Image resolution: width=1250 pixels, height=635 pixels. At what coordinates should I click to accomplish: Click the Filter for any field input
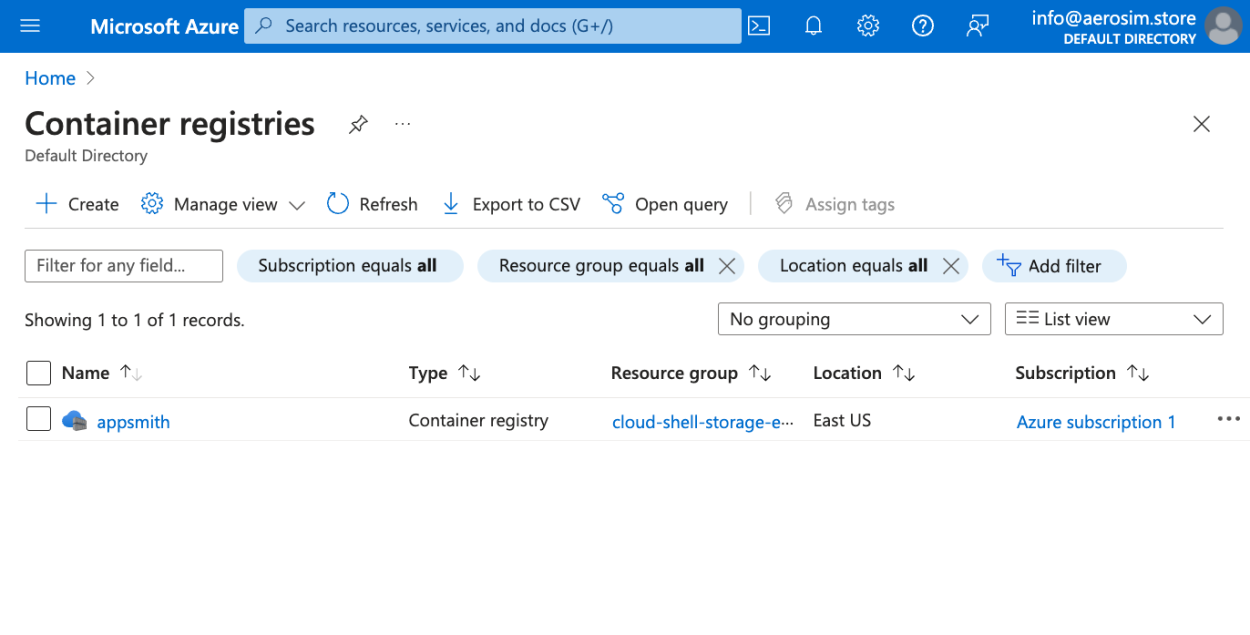click(x=123, y=266)
